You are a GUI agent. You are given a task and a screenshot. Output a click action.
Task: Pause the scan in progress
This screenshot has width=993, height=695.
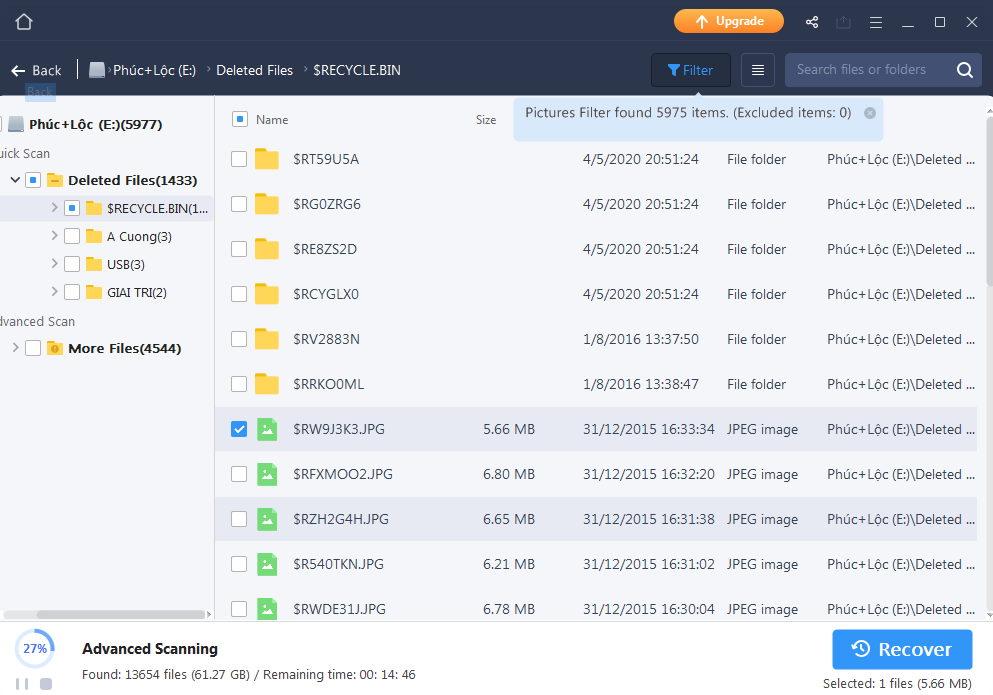pyautogui.click(x=22, y=684)
